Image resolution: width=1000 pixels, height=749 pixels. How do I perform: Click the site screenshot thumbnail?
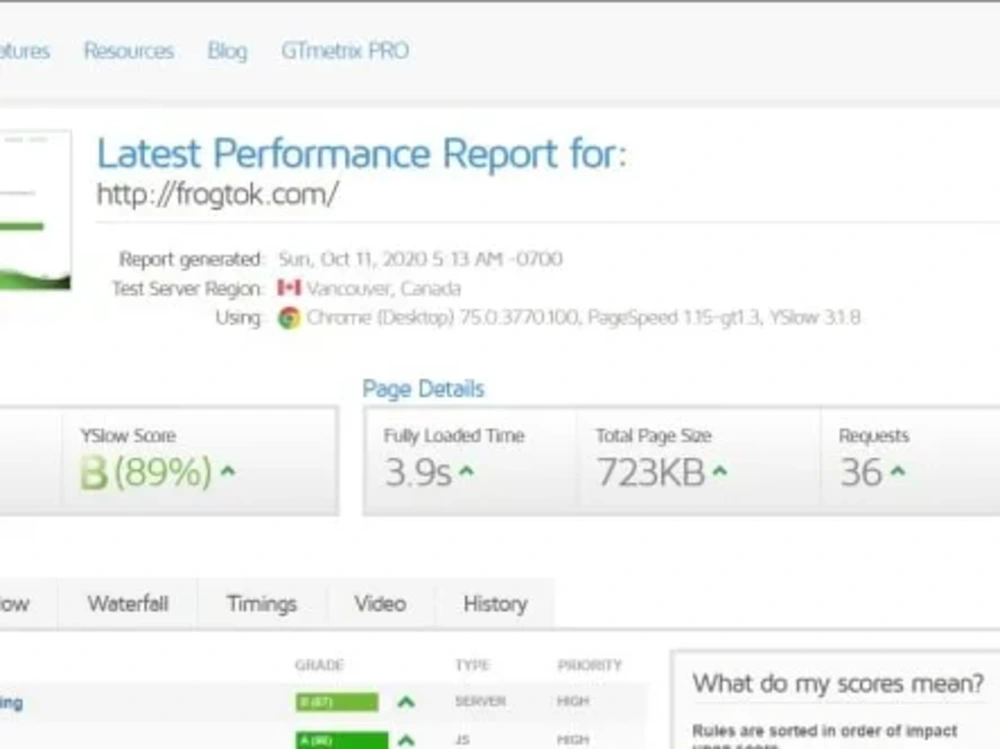(35, 211)
